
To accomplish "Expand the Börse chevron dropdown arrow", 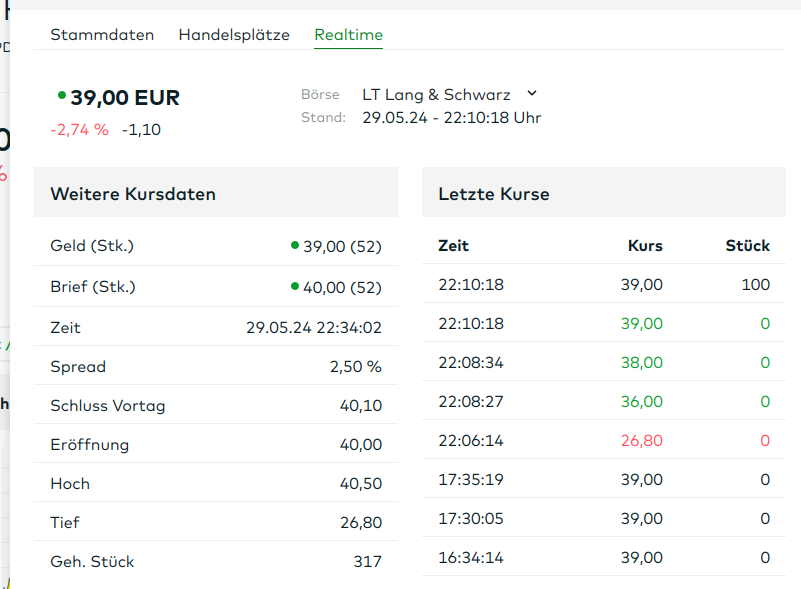I will tap(532, 94).
